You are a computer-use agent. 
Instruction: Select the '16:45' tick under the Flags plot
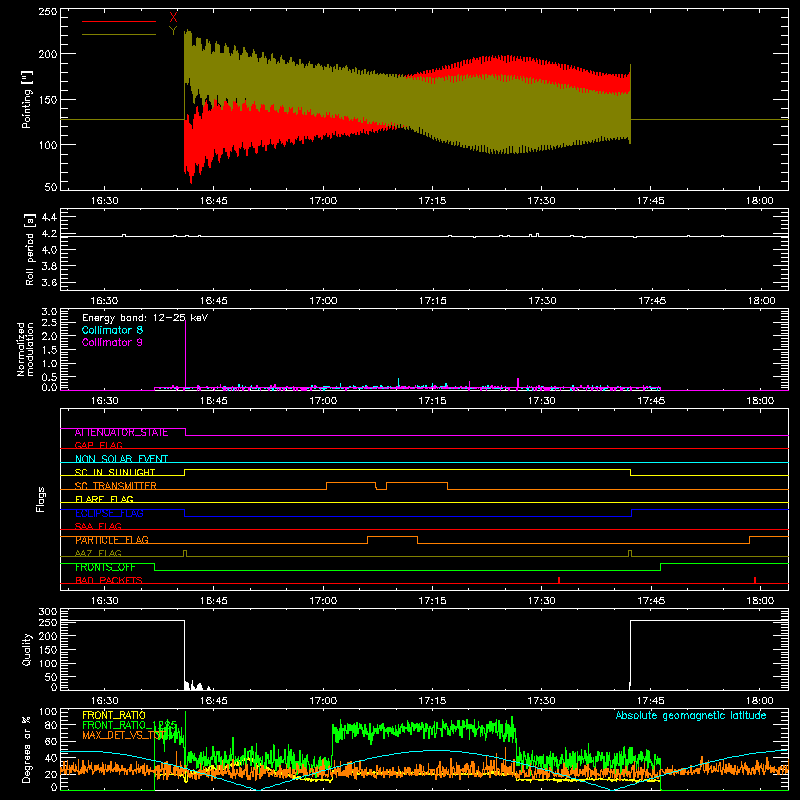[214, 601]
